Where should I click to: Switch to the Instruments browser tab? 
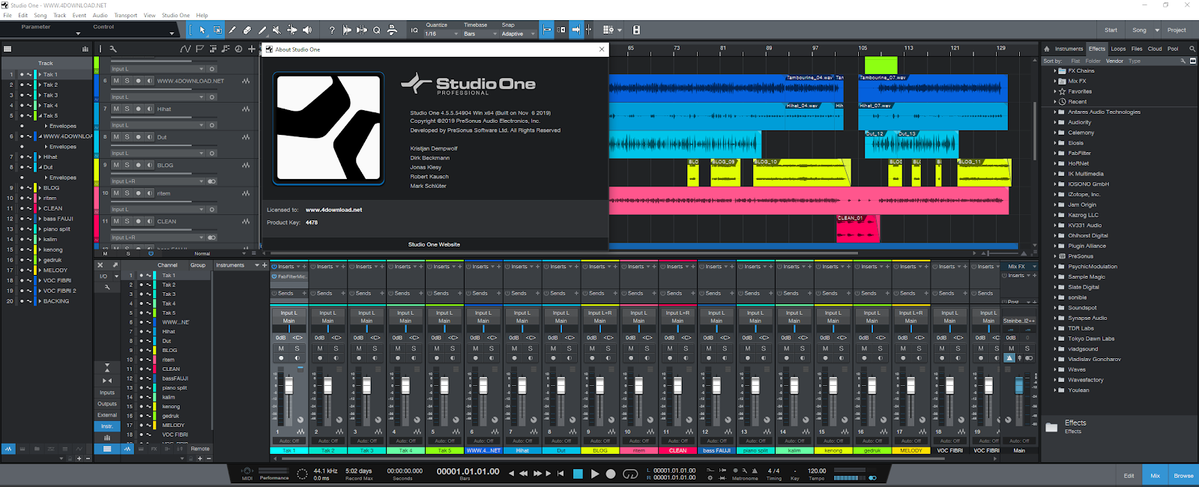click(1069, 49)
